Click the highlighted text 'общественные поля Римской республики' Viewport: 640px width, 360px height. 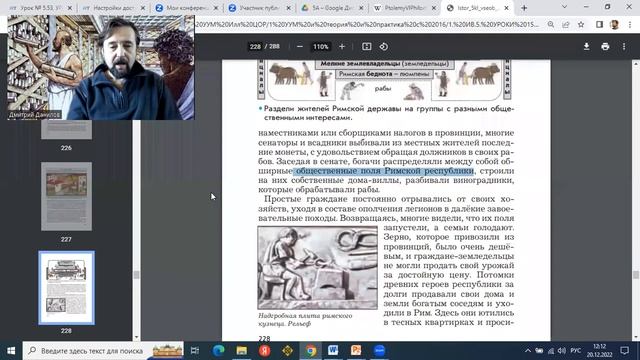point(384,171)
